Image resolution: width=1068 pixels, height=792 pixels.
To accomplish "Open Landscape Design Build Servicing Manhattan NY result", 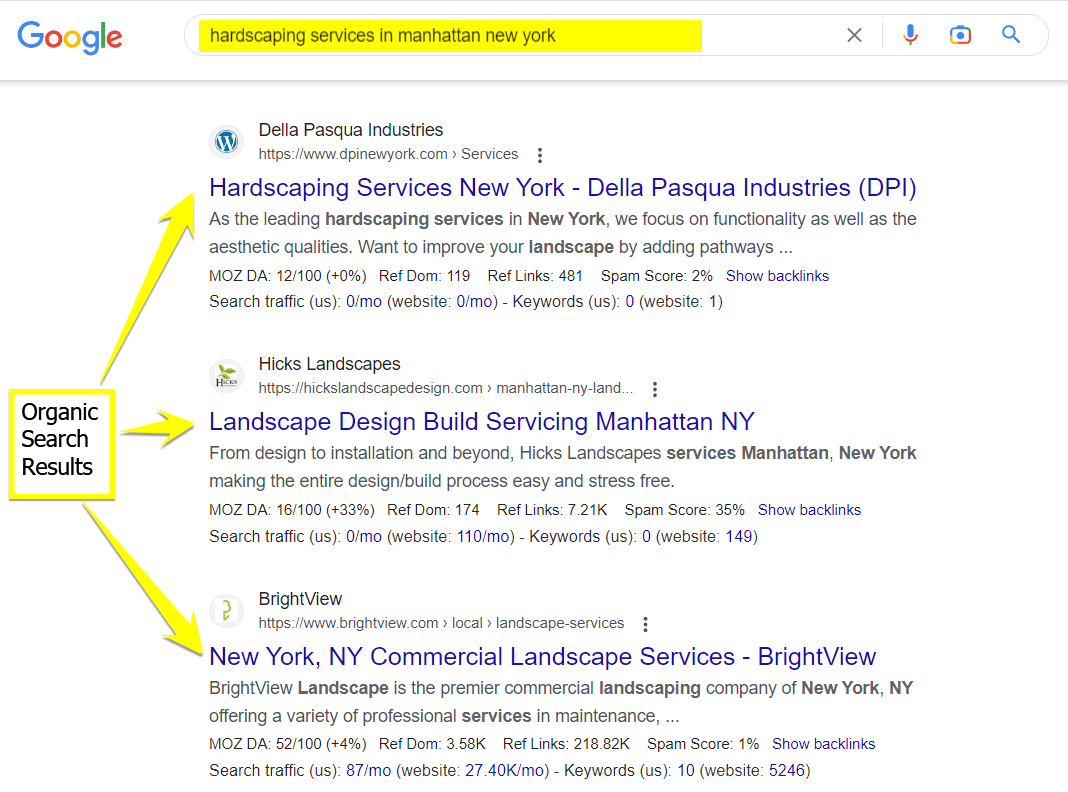I will tap(482, 422).
